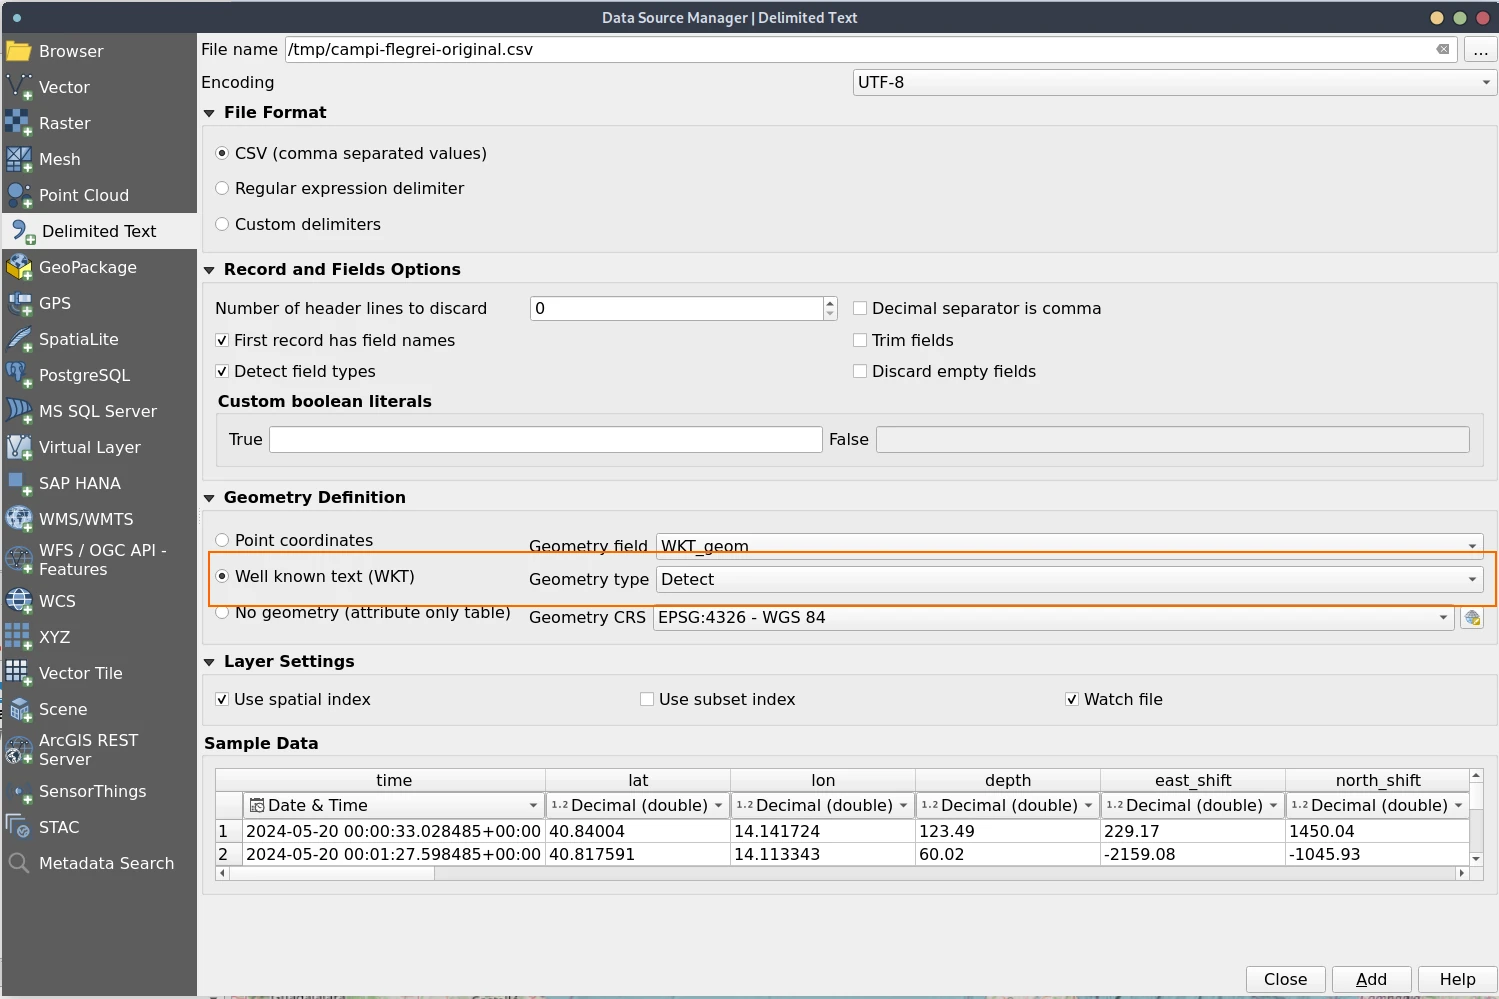1499x999 pixels.
Task: Click the Select CRS icon button
Action: pyautogui.click(x=1472, y=618)
